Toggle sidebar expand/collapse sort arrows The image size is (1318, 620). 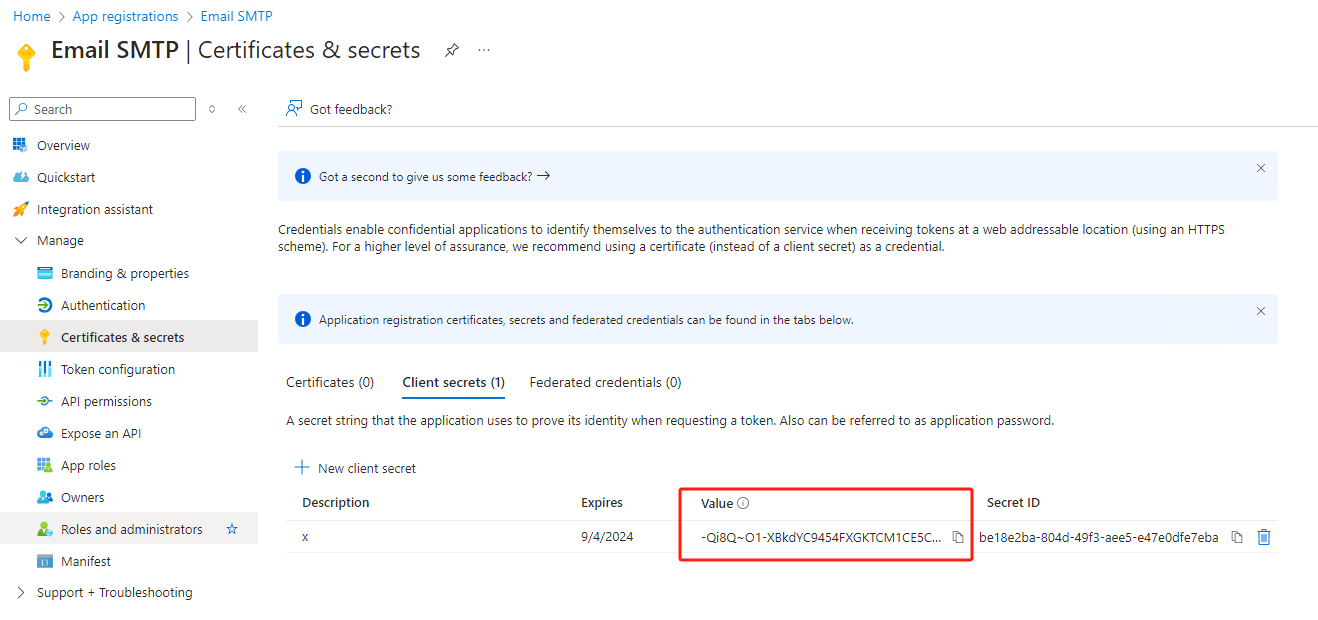[x=212, y=109]
